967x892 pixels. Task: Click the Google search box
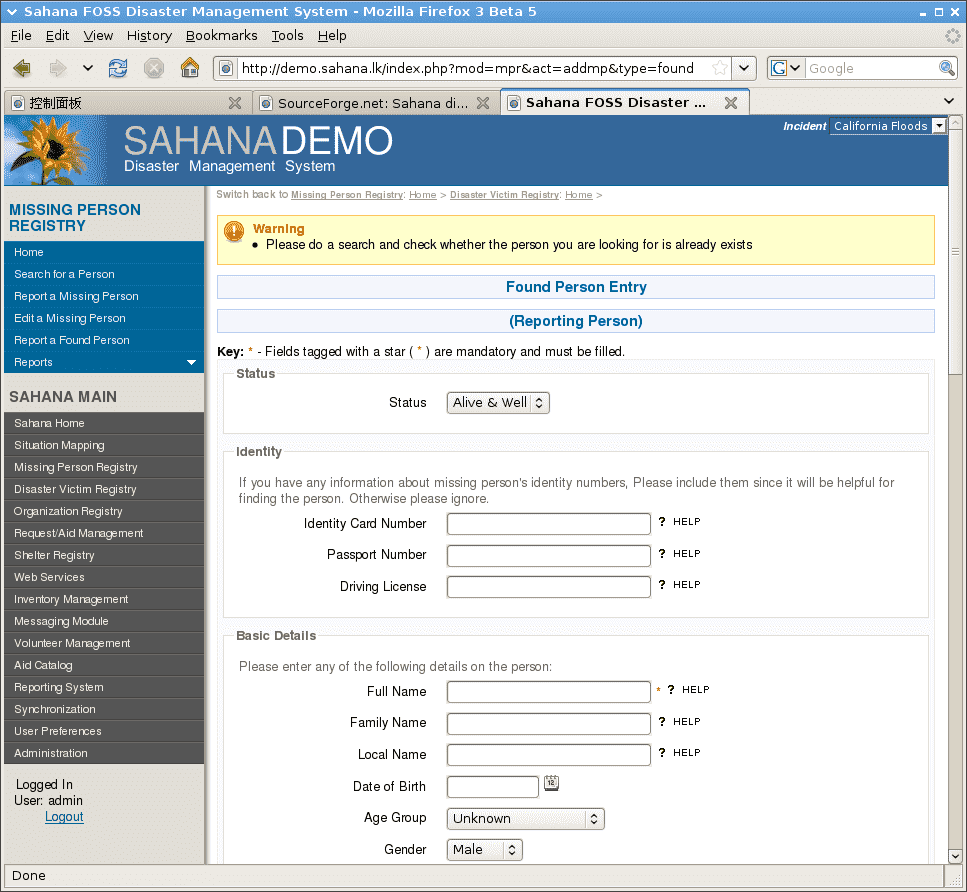coord(871,68)
